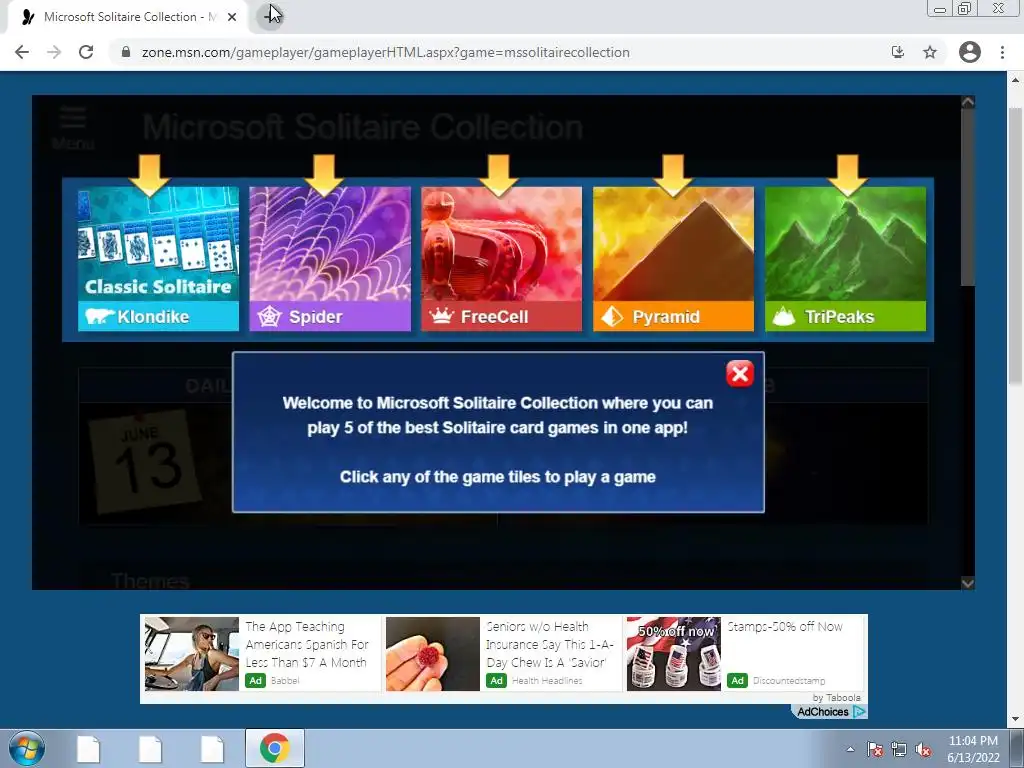The image size is (1024, 768).
Task: Click the browser forward arrow
Action: click(54, 52)
